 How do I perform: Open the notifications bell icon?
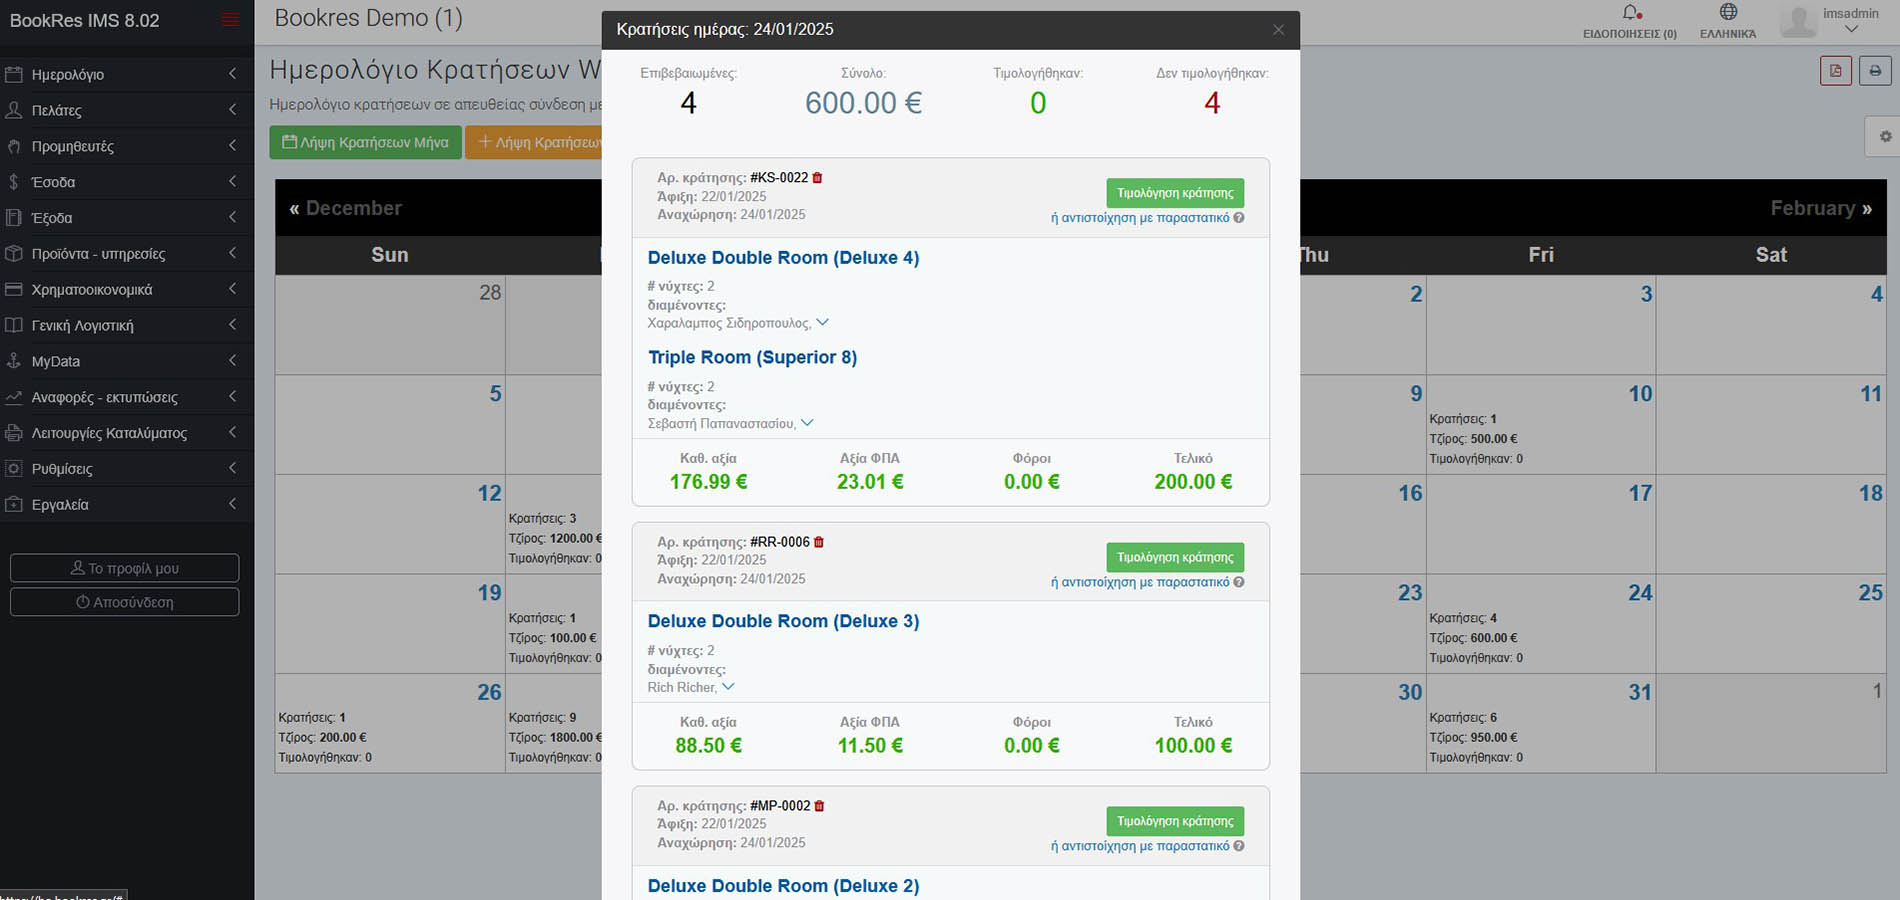[x=1630, y=13]
